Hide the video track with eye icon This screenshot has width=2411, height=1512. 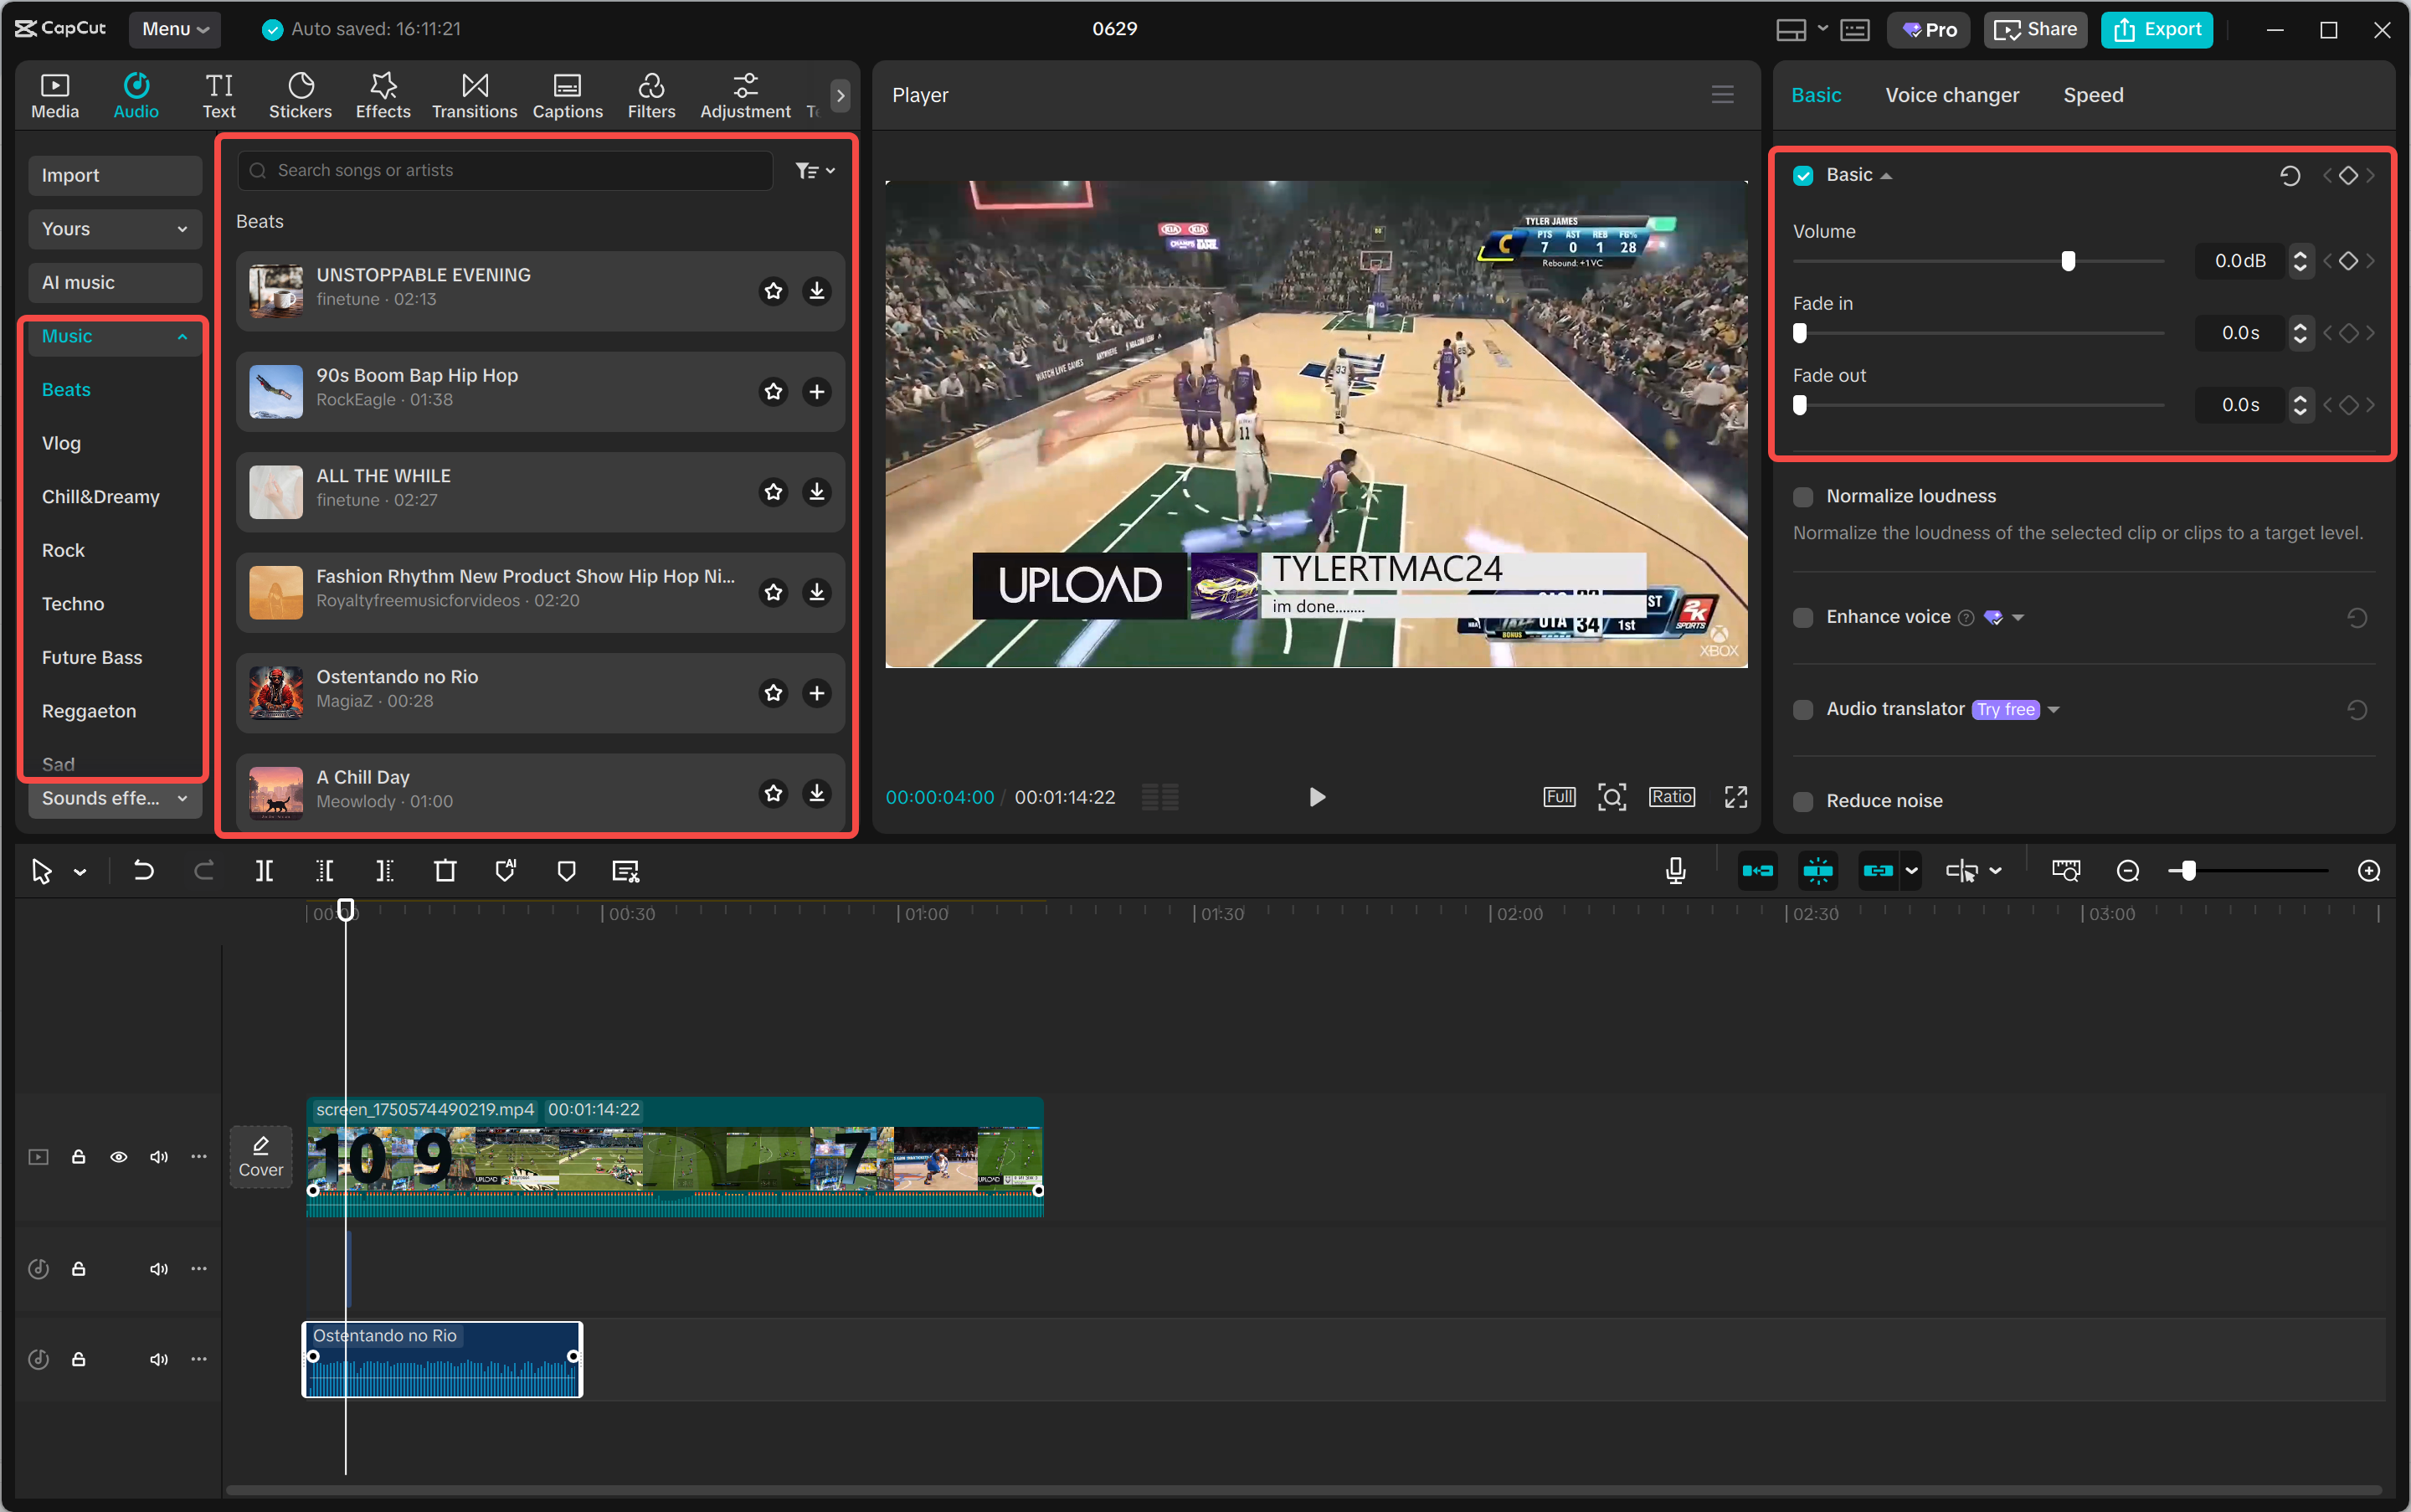pos(119,1157)
